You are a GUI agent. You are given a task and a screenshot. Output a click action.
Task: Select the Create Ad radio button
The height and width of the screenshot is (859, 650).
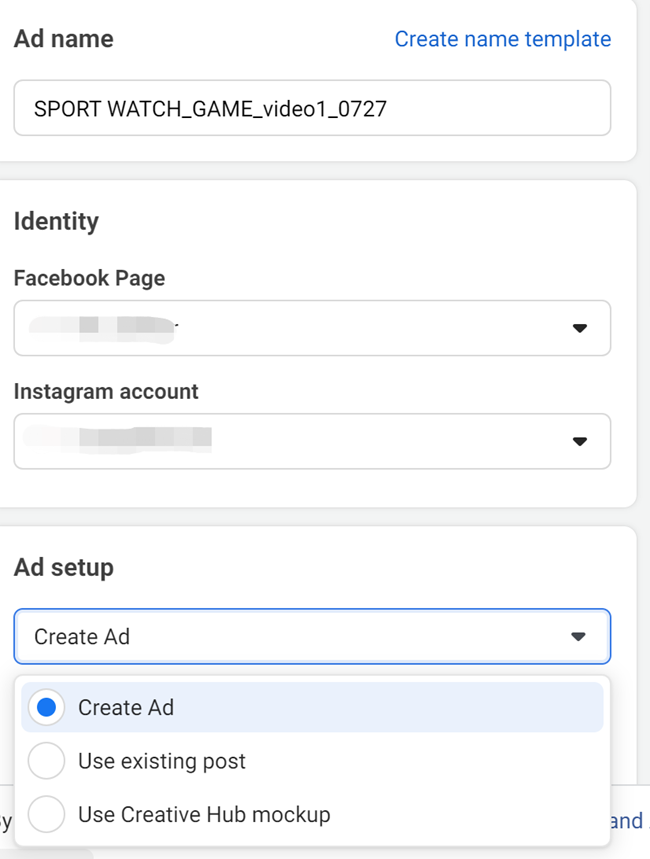pyautogui.click(x=46, y=708)
